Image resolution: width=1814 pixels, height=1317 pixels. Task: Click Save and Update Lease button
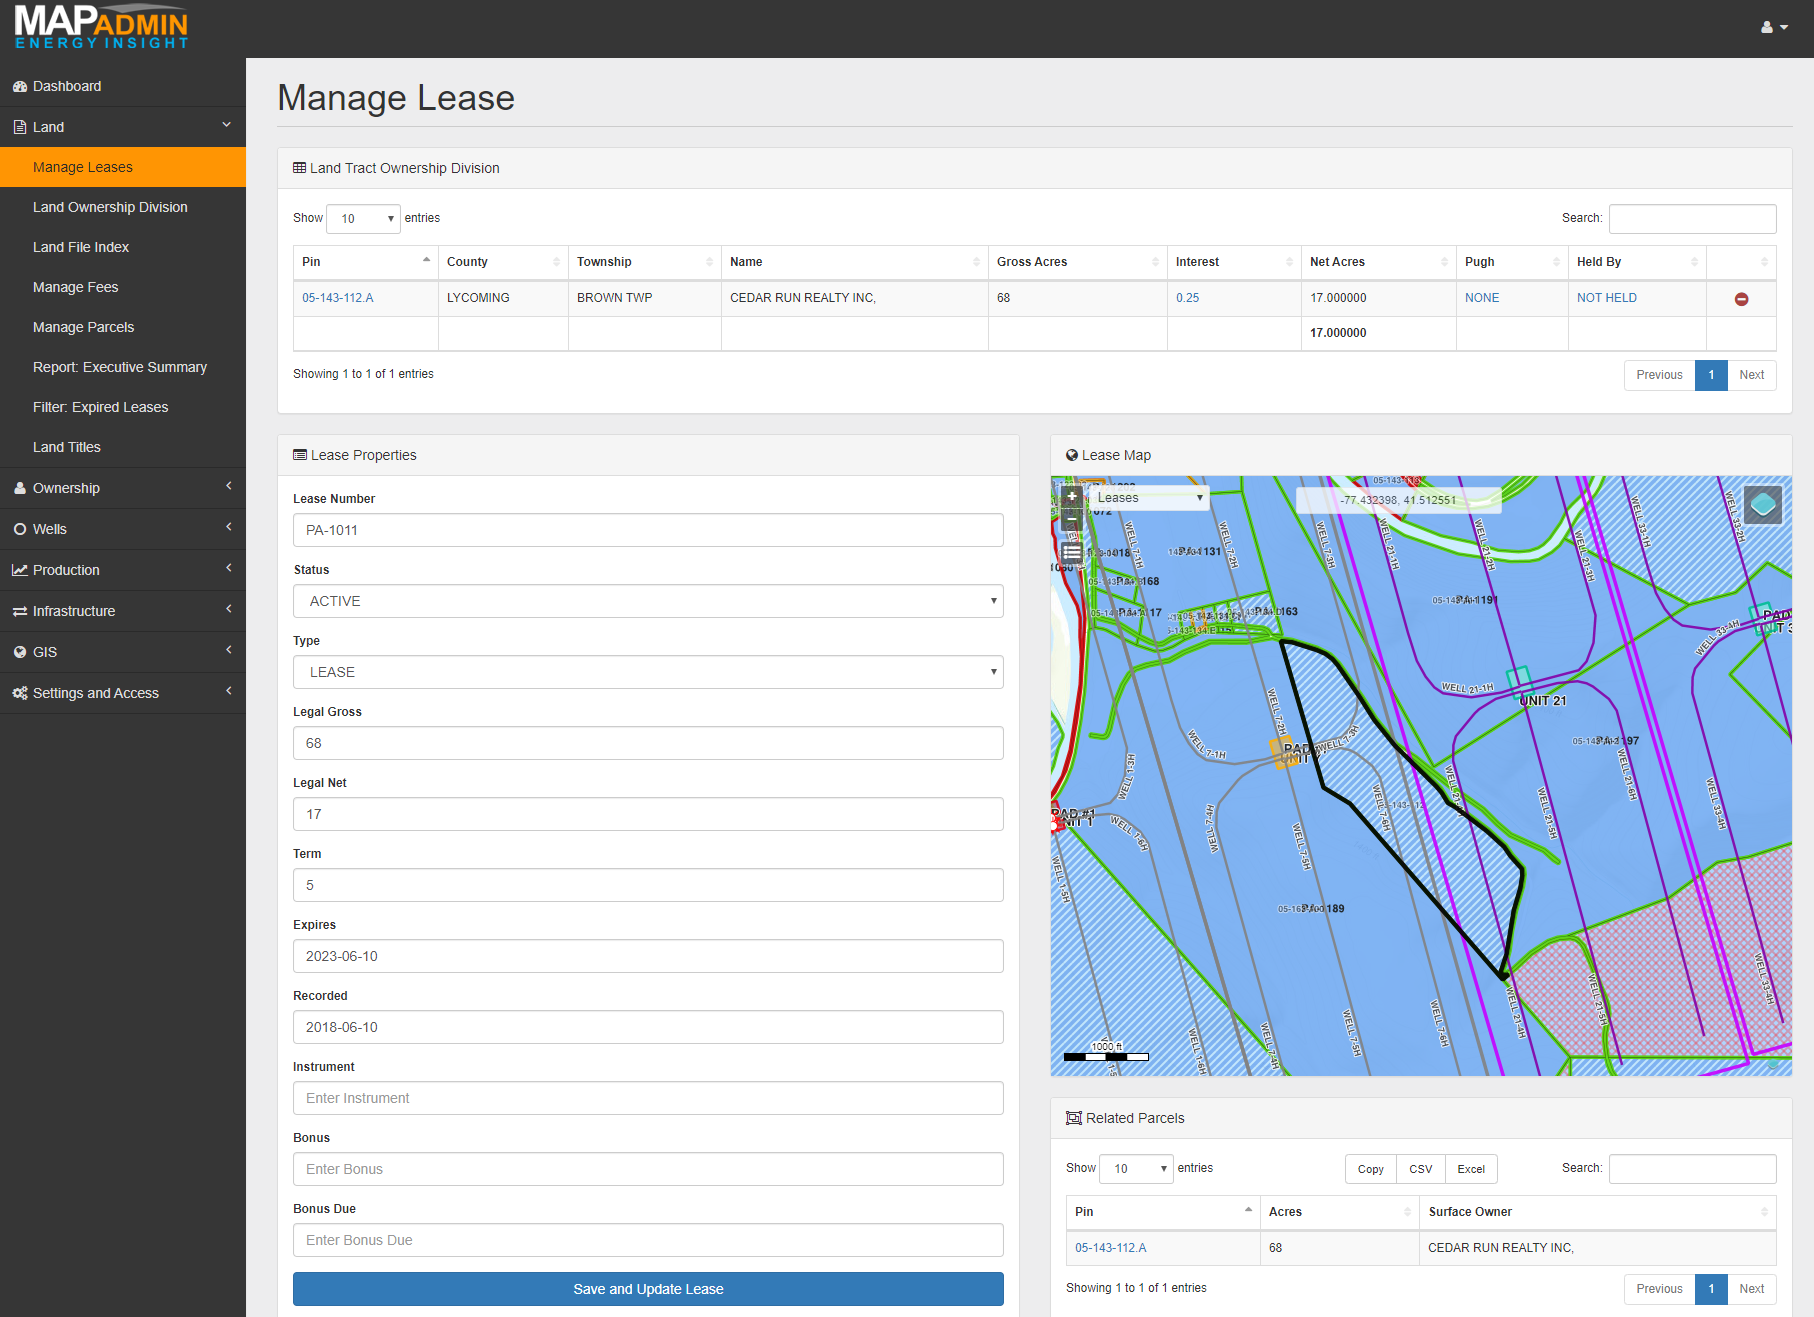coord(648,1289)
